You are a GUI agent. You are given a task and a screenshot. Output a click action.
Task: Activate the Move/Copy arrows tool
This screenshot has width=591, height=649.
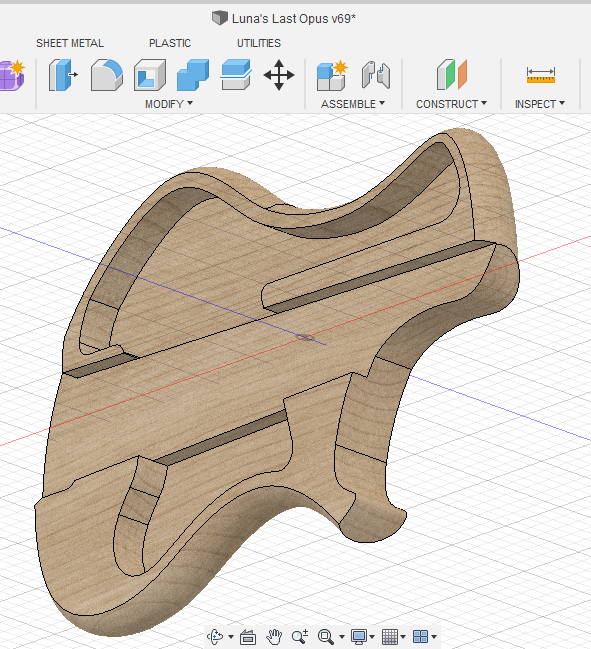click(279, 75)
